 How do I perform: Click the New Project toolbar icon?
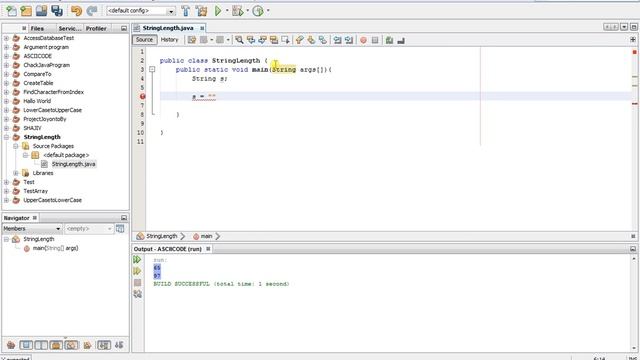[x=26, y=11]
